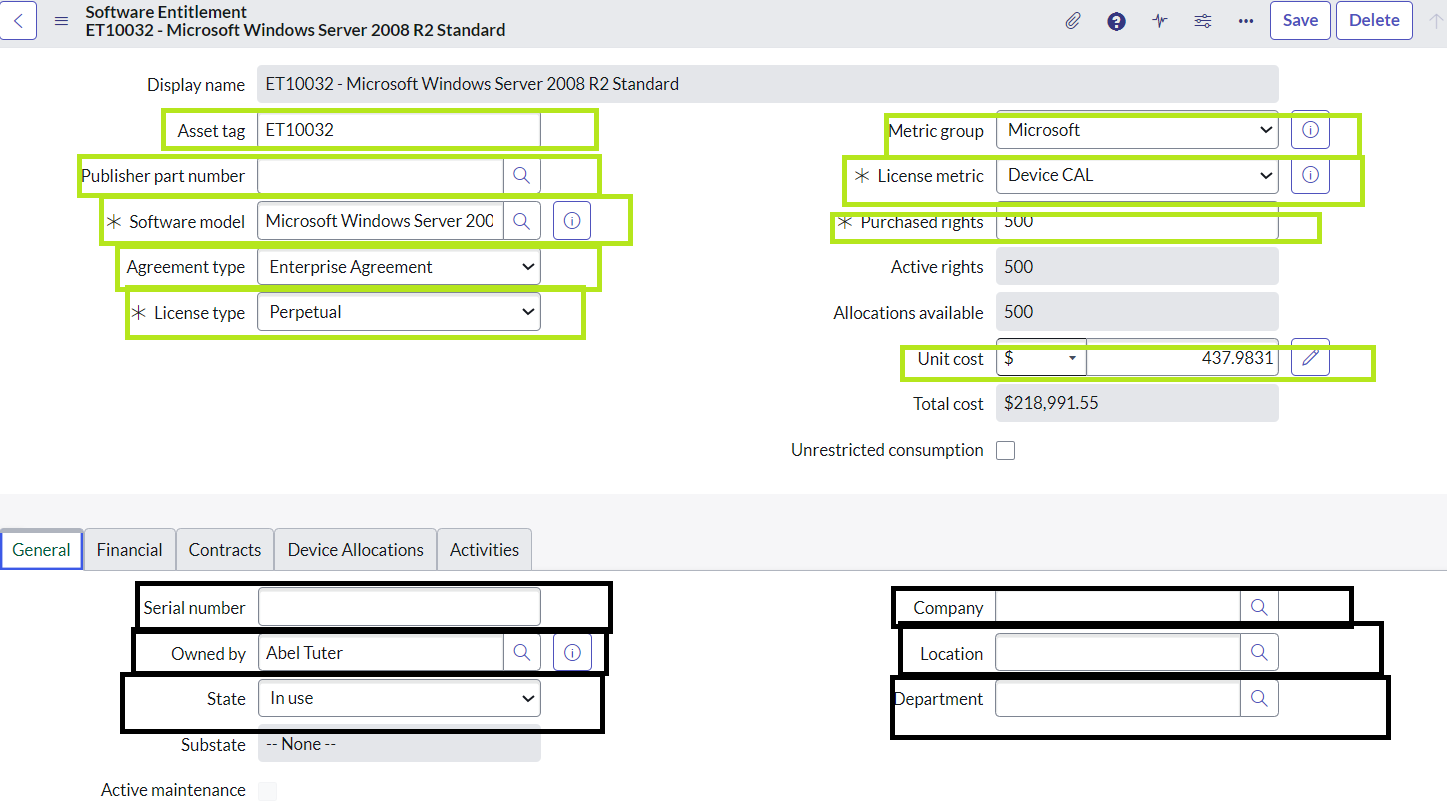Save the software entitlement record
1447x811 pixels.
1300,20
